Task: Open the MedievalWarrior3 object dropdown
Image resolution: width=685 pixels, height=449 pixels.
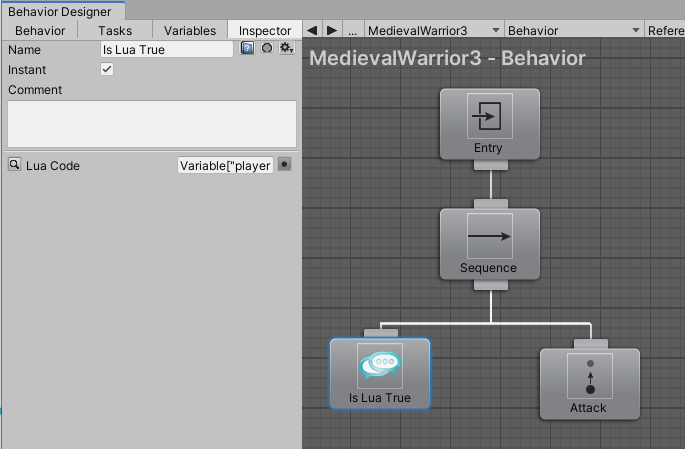Action: [434, 31]
